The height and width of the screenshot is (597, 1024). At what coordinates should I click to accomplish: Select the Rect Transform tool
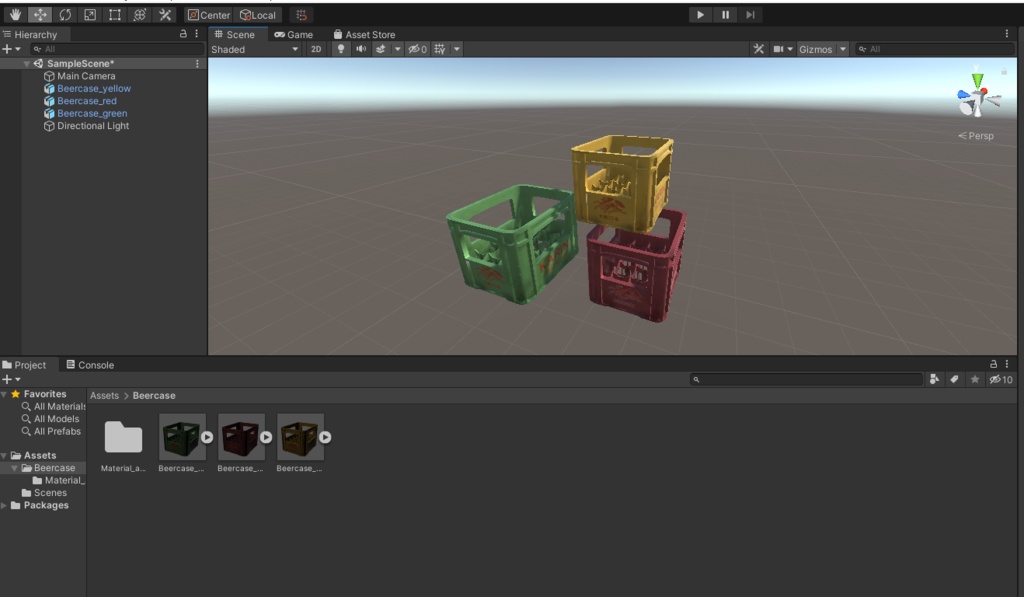coord(113,14)
